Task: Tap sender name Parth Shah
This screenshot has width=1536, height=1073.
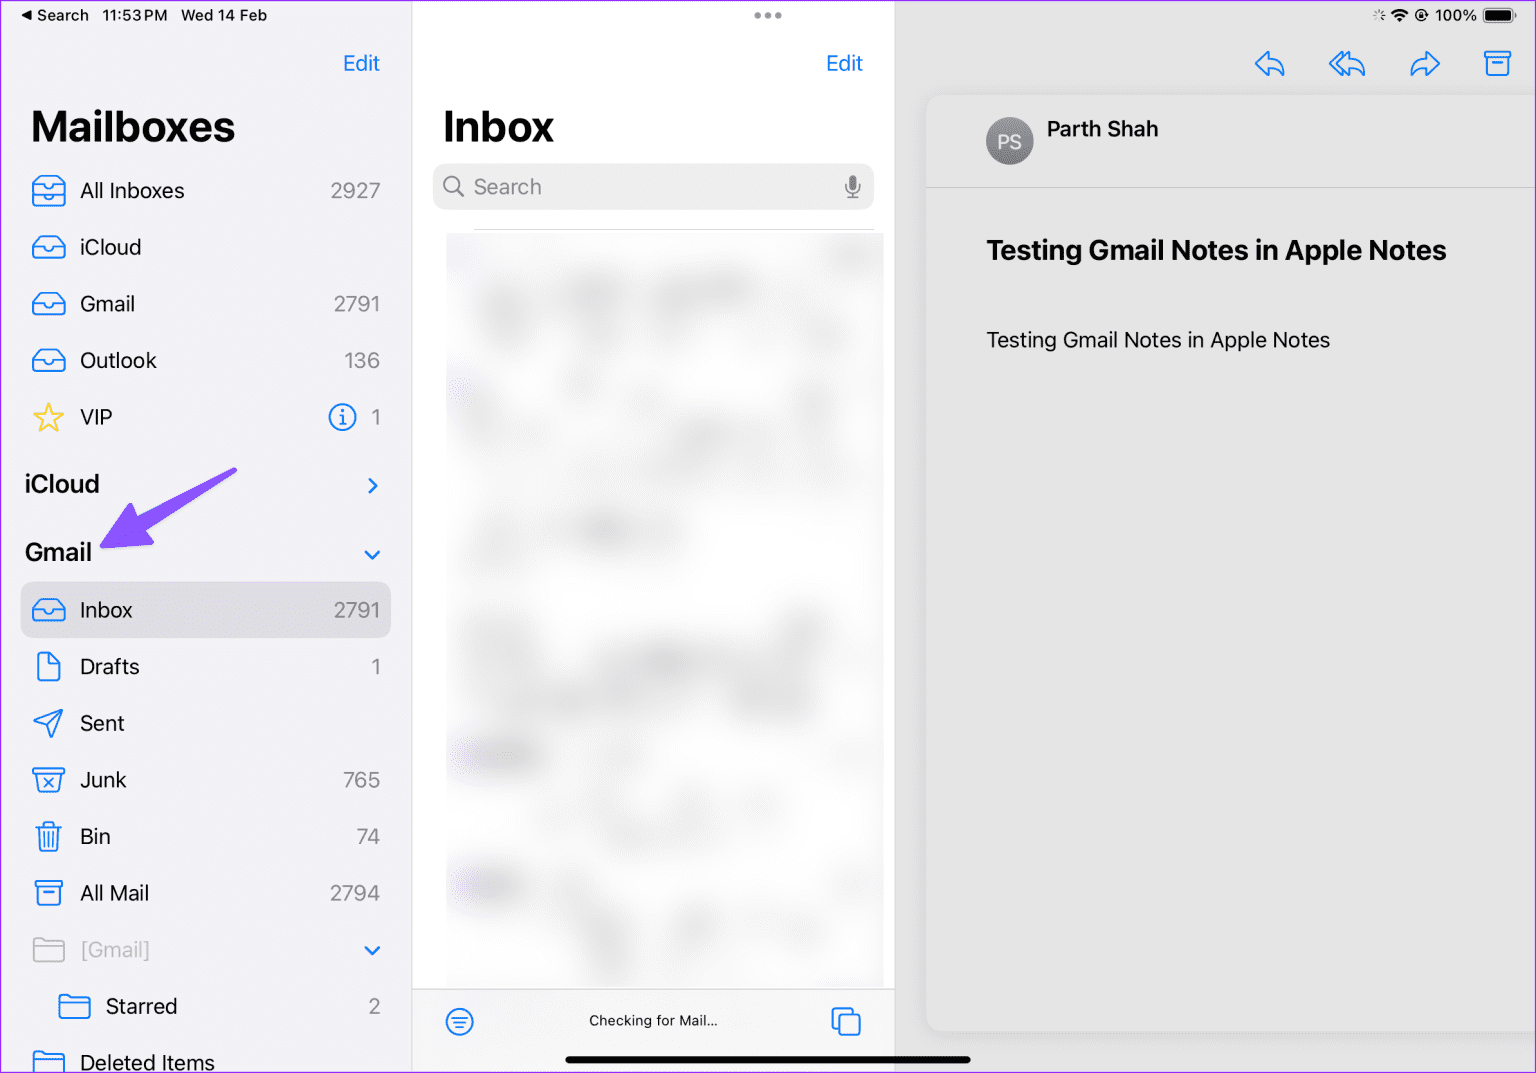Action: 1102,129
